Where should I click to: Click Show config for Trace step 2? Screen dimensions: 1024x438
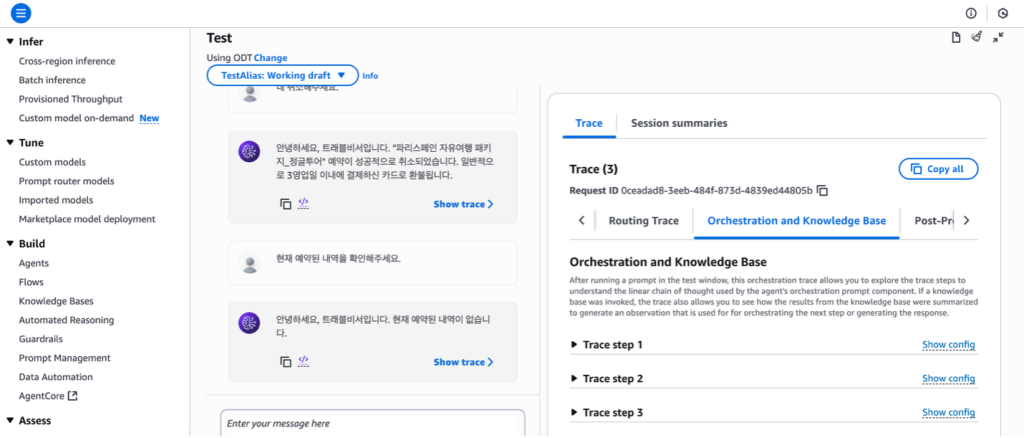pyautogui.click(x=948, y=379)
